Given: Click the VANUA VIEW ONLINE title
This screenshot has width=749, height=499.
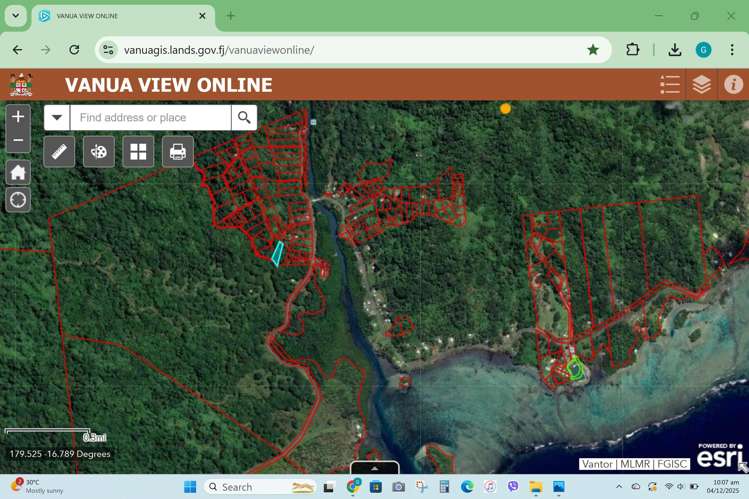Looking at the screenshot, I should (169, 85).
